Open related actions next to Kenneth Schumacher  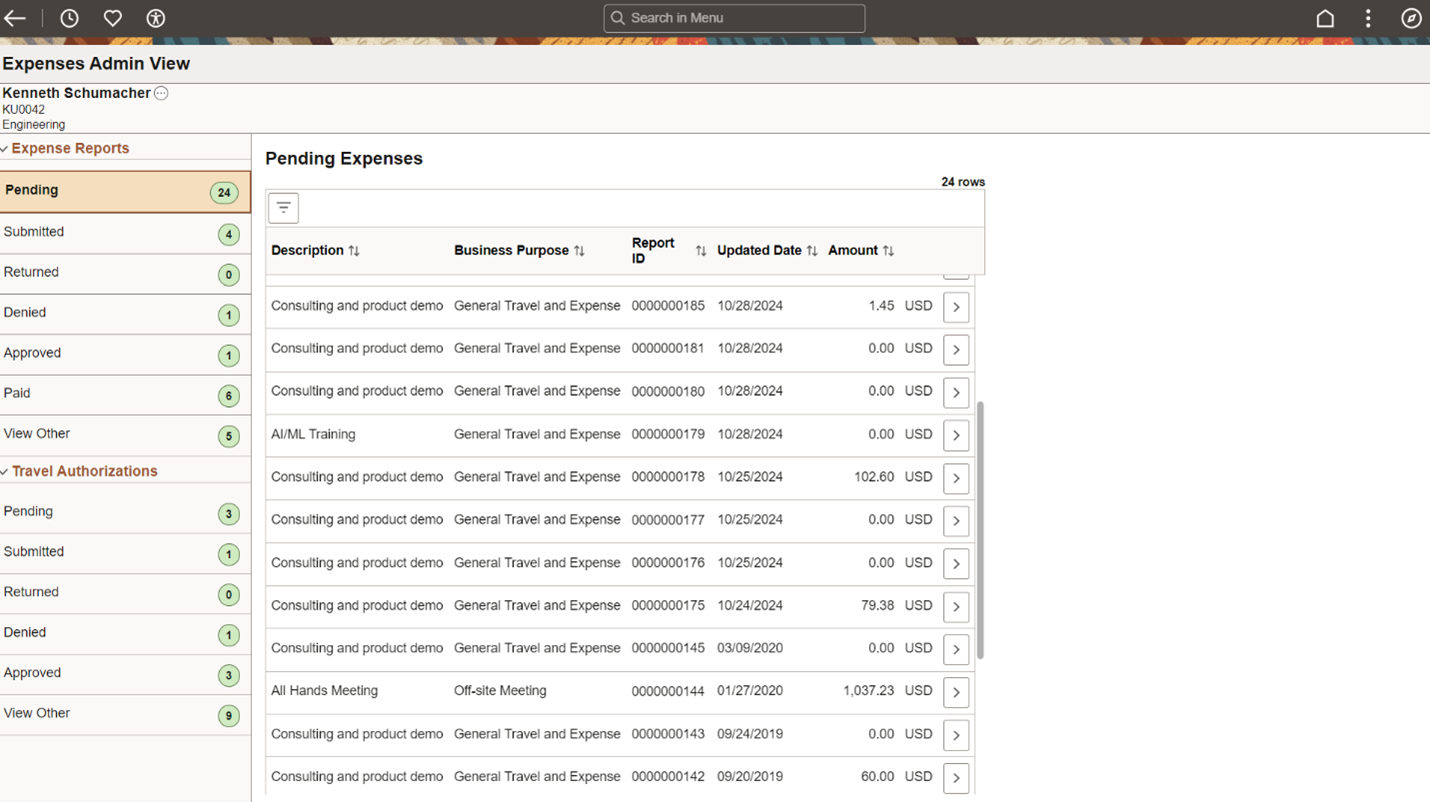pos(161,93)
